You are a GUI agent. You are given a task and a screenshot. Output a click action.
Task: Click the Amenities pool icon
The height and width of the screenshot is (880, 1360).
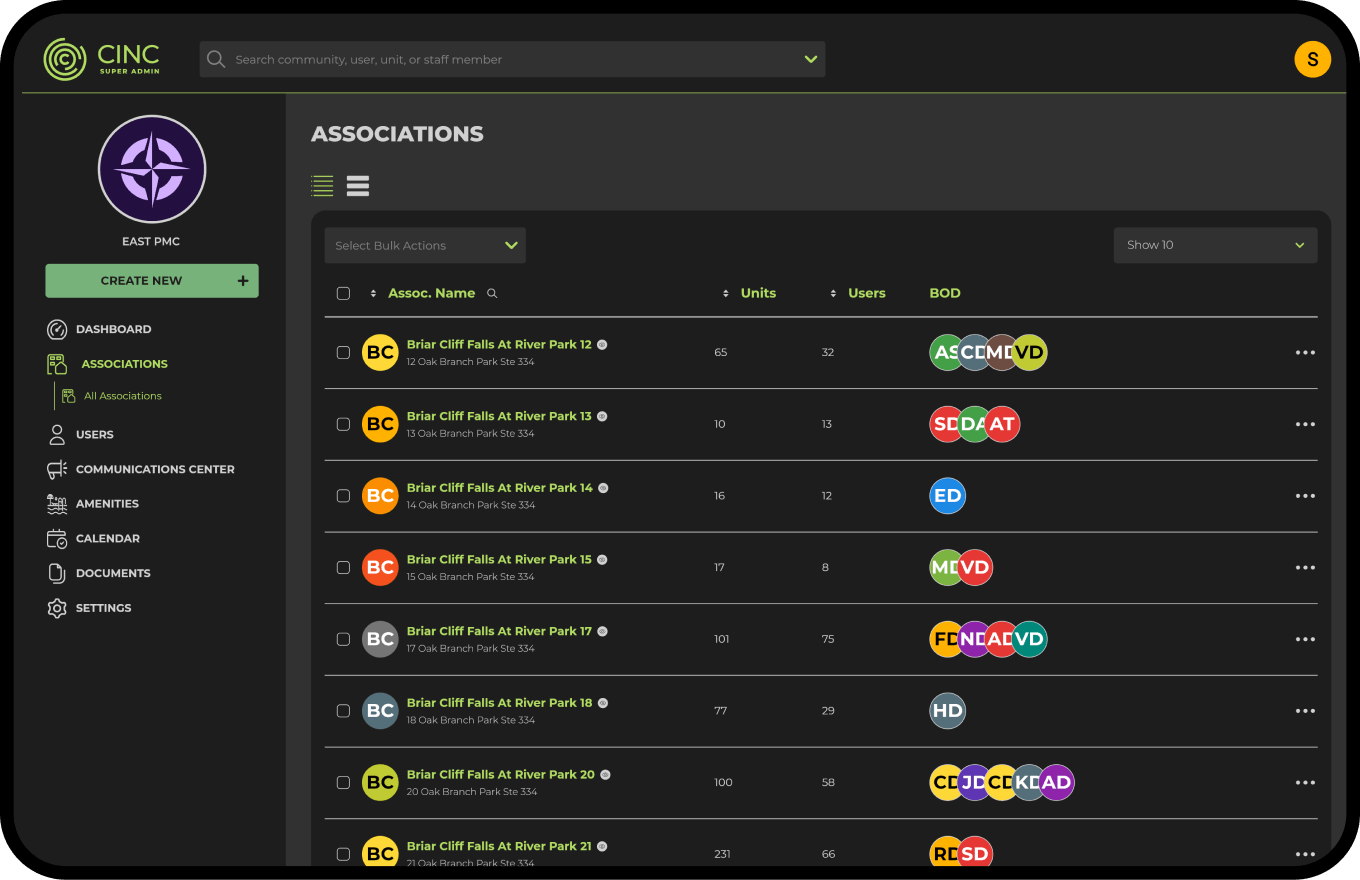57,504
